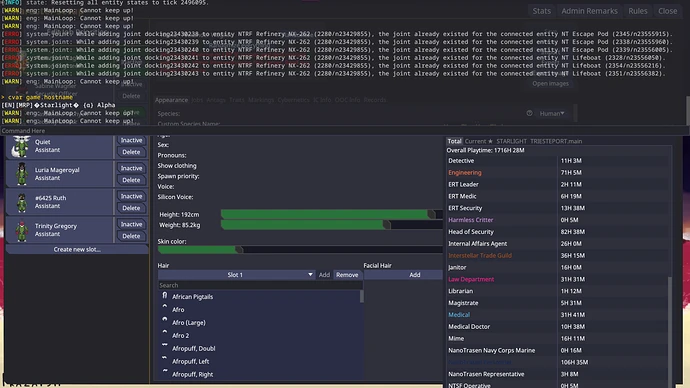Click the Head of Security row
Viewport: 690px width, 388px height.
(557, 232)
